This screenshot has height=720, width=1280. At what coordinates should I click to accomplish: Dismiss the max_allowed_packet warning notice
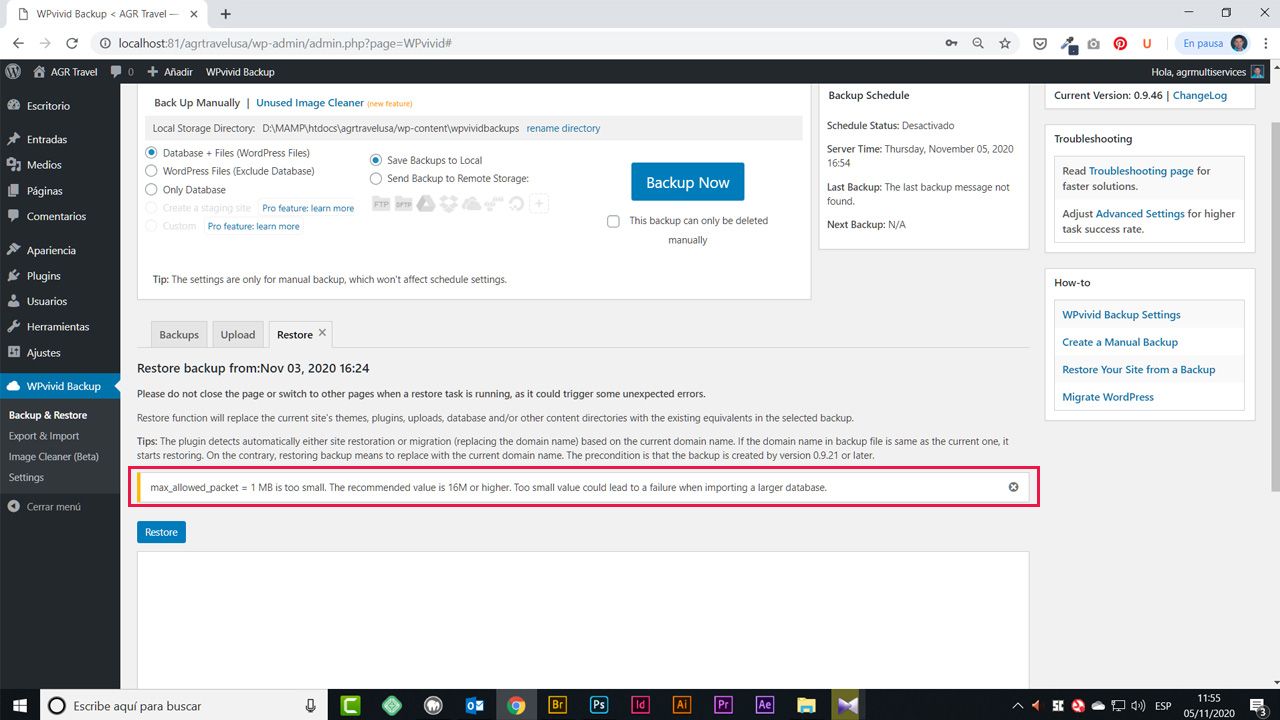(1013, 487)
